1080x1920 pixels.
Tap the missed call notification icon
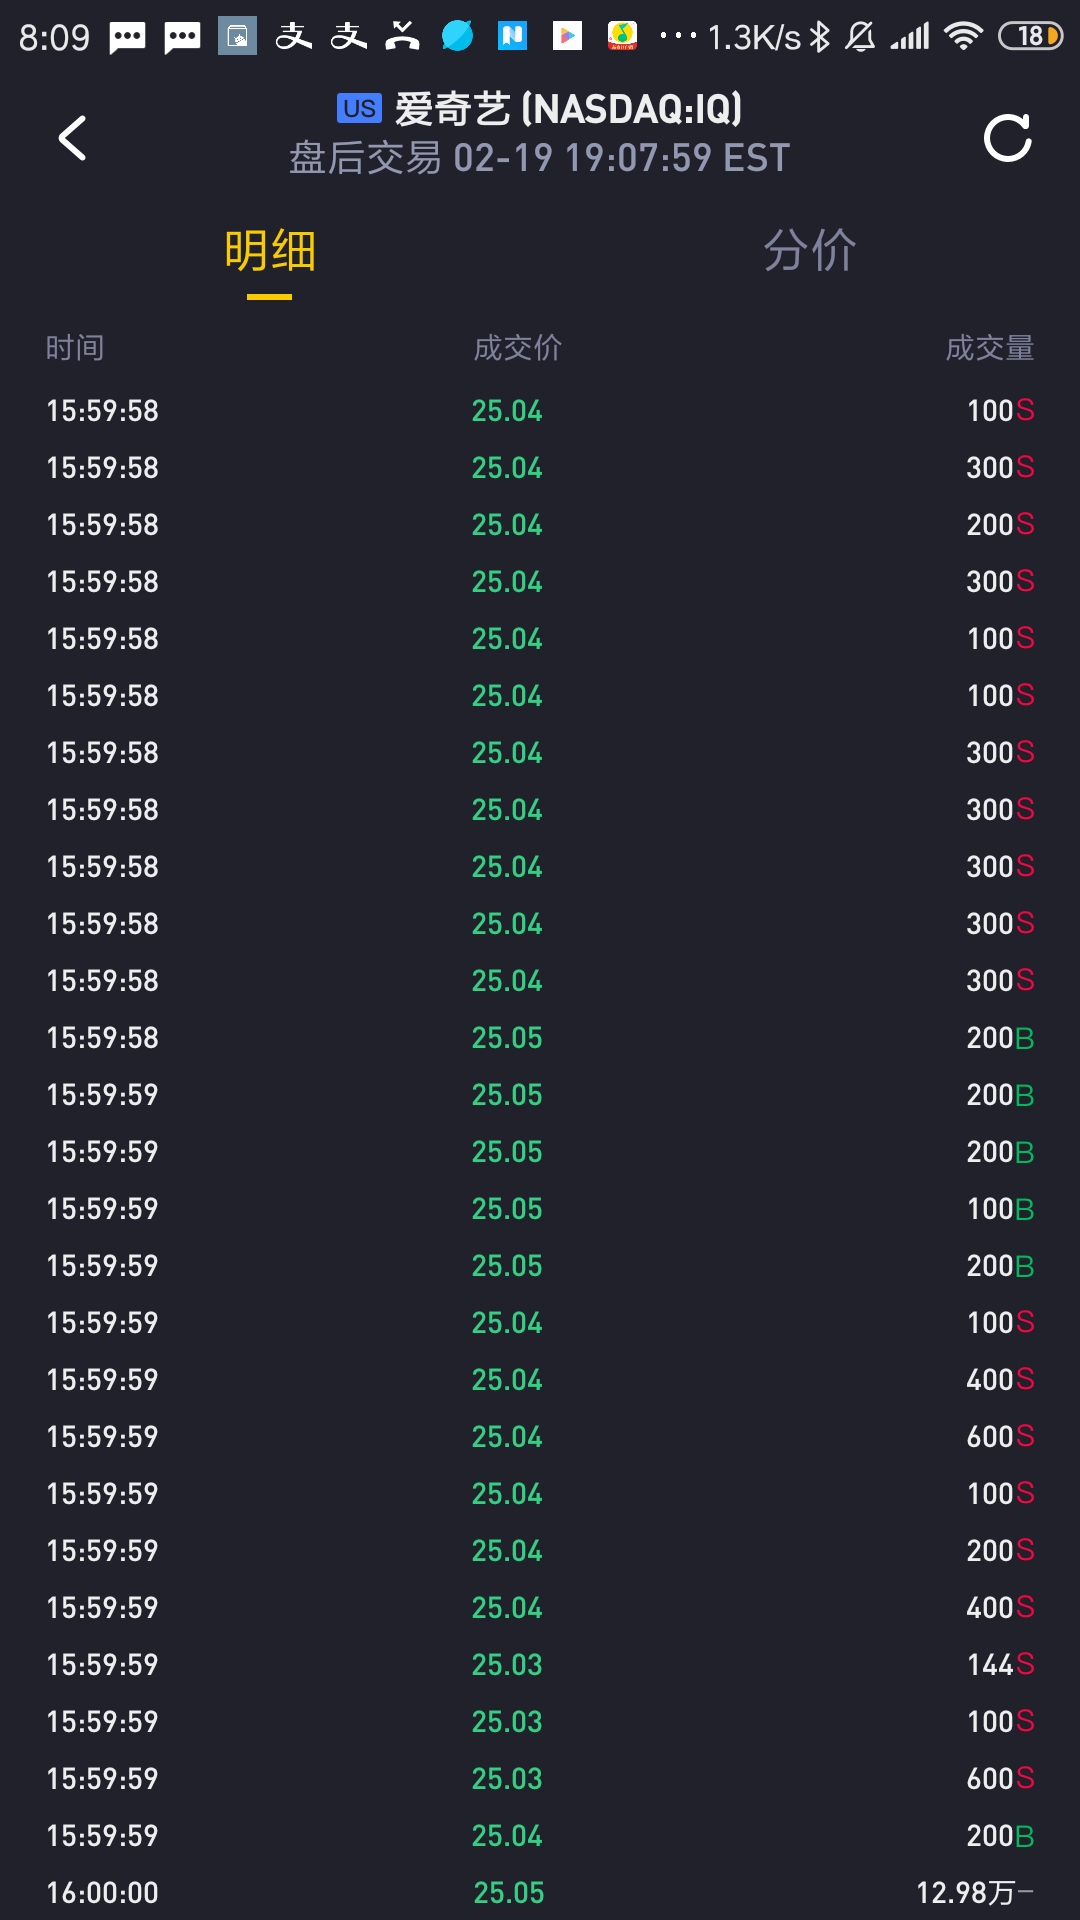coord(402,36)
